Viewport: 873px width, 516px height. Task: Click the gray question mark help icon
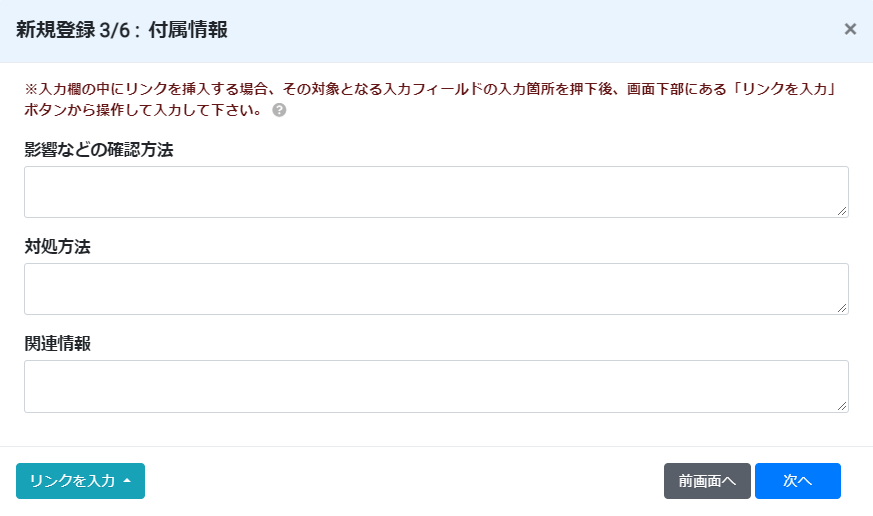(279, 110)
